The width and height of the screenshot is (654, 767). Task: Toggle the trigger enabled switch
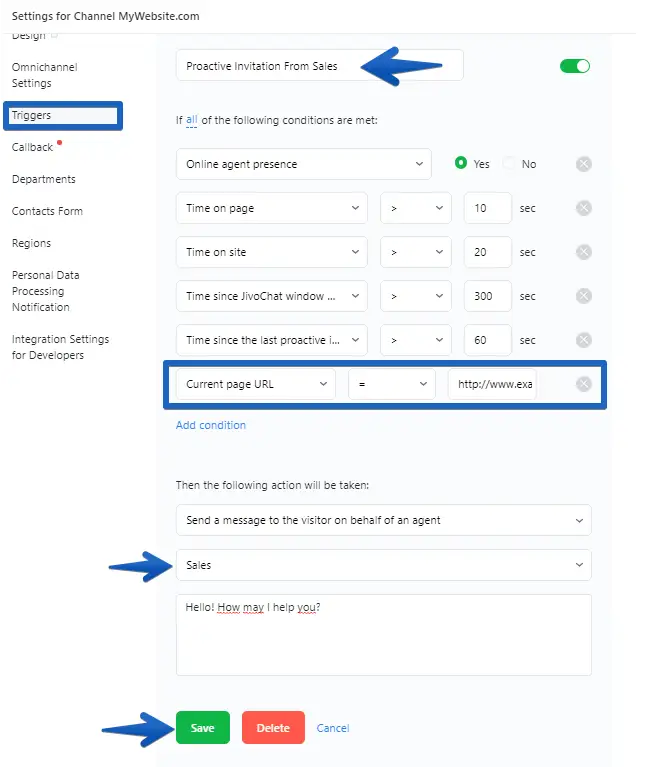(575, 66)
